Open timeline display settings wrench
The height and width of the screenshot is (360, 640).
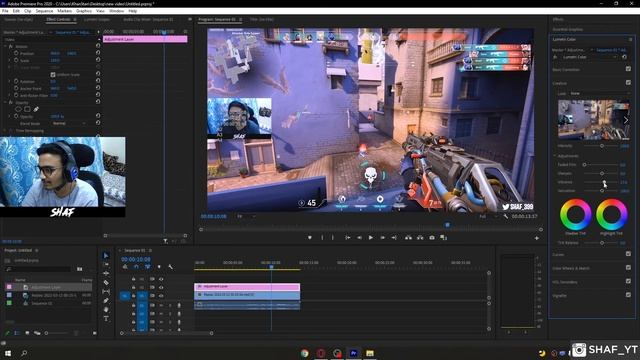tap(171, 267)
